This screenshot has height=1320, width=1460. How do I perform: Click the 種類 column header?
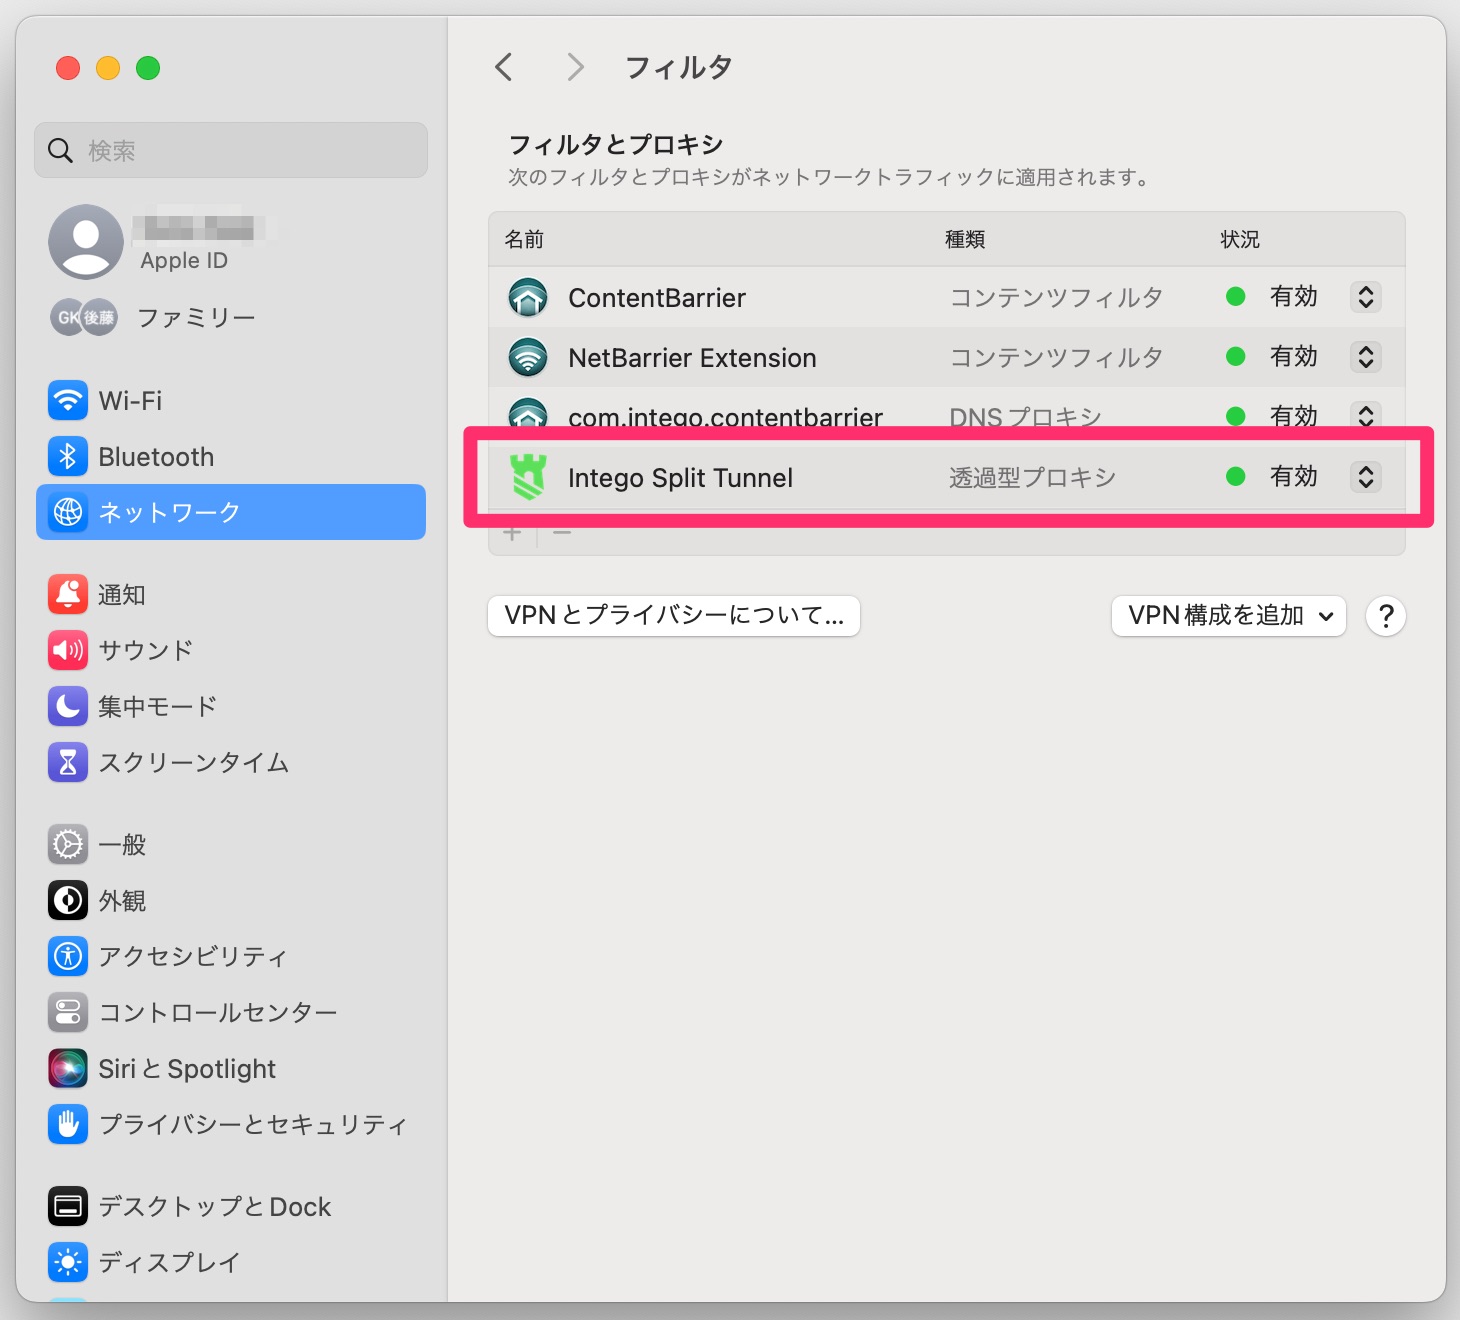point(965,239)
